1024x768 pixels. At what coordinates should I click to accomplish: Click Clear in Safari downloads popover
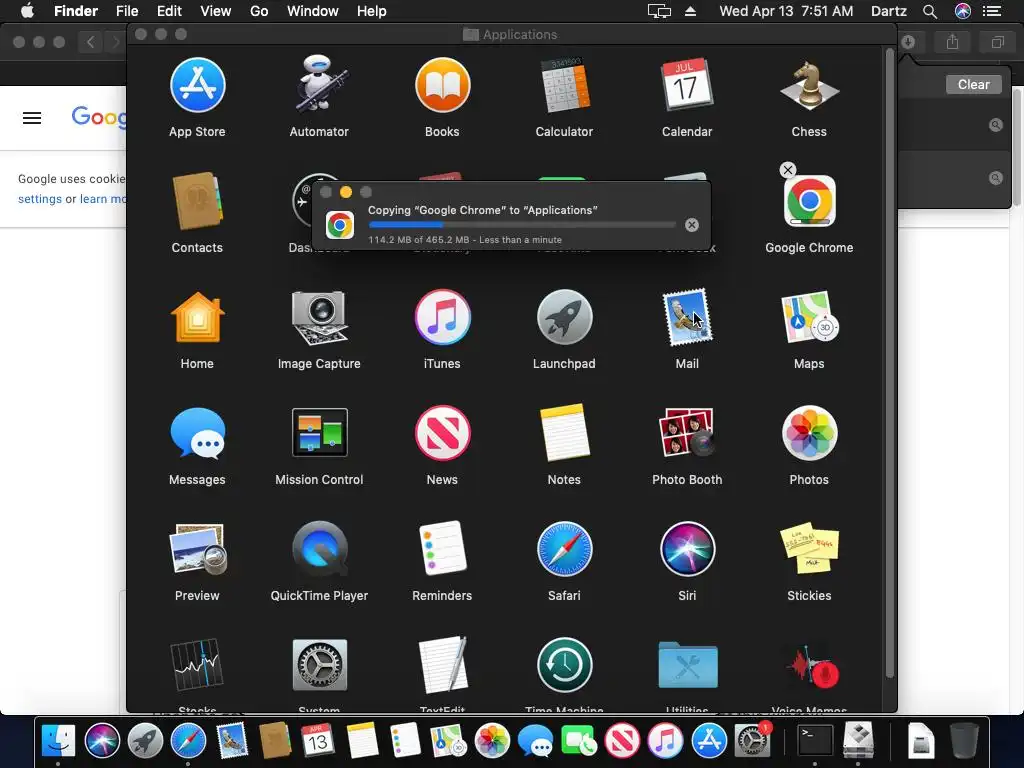point(973,84)
